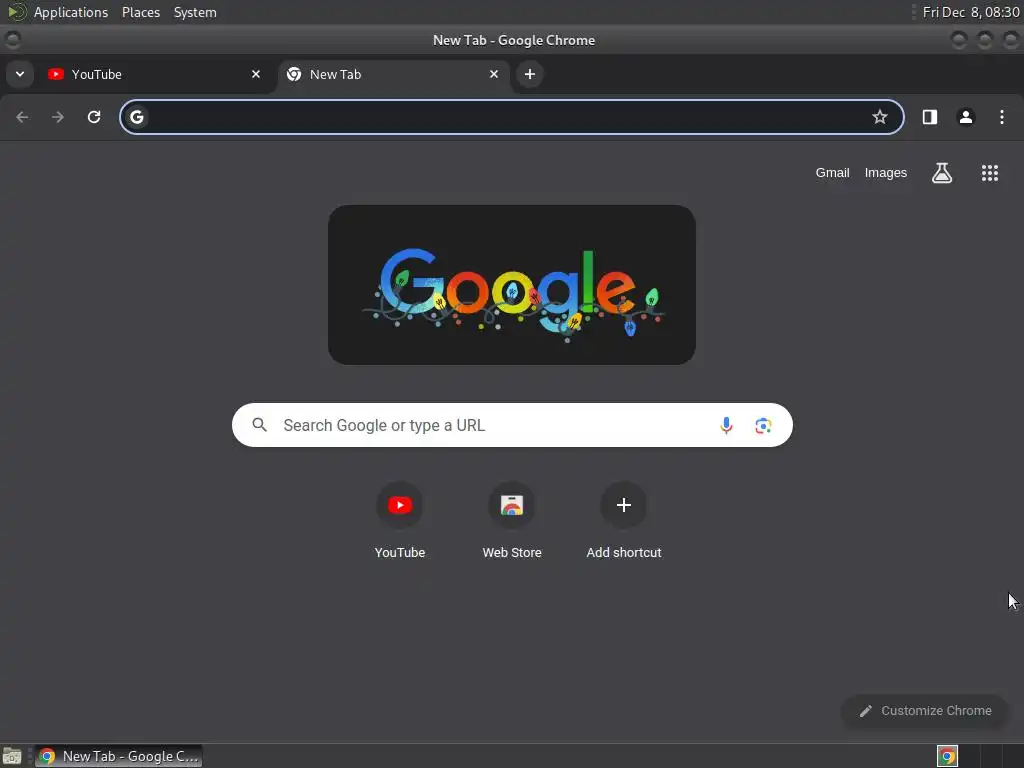Click the Google holiday doodle
Image resolution: width=1024 pixels, height=768 pixels.
[x=512, y=285]
